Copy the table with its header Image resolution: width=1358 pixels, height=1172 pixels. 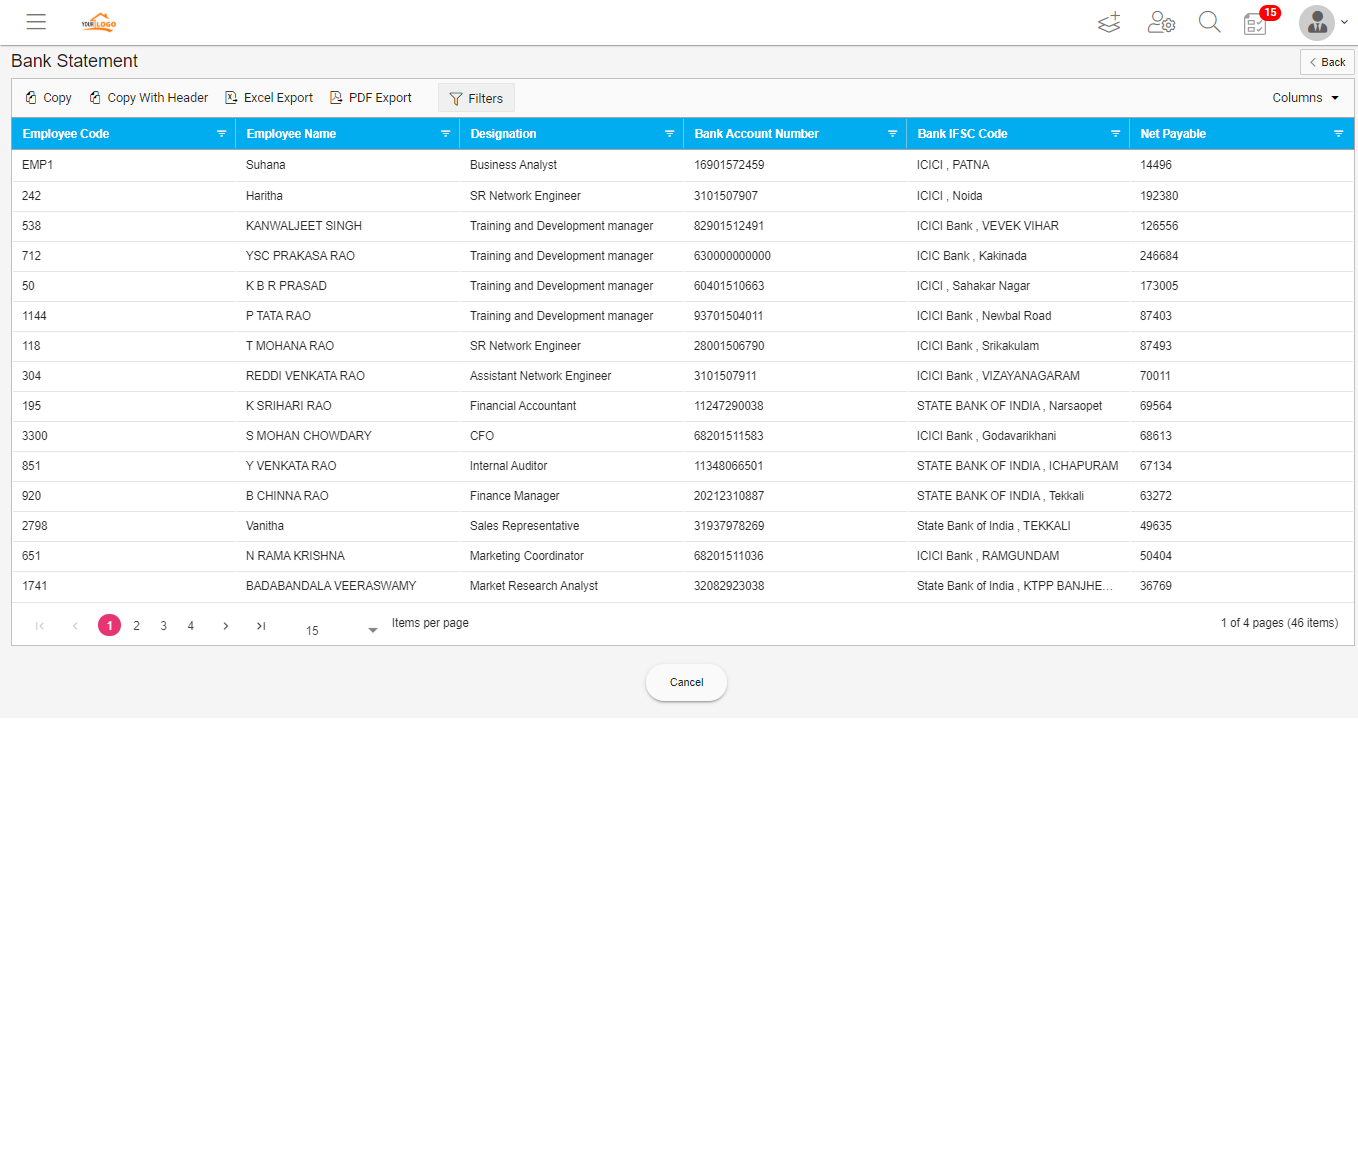[x=148, y=98]
